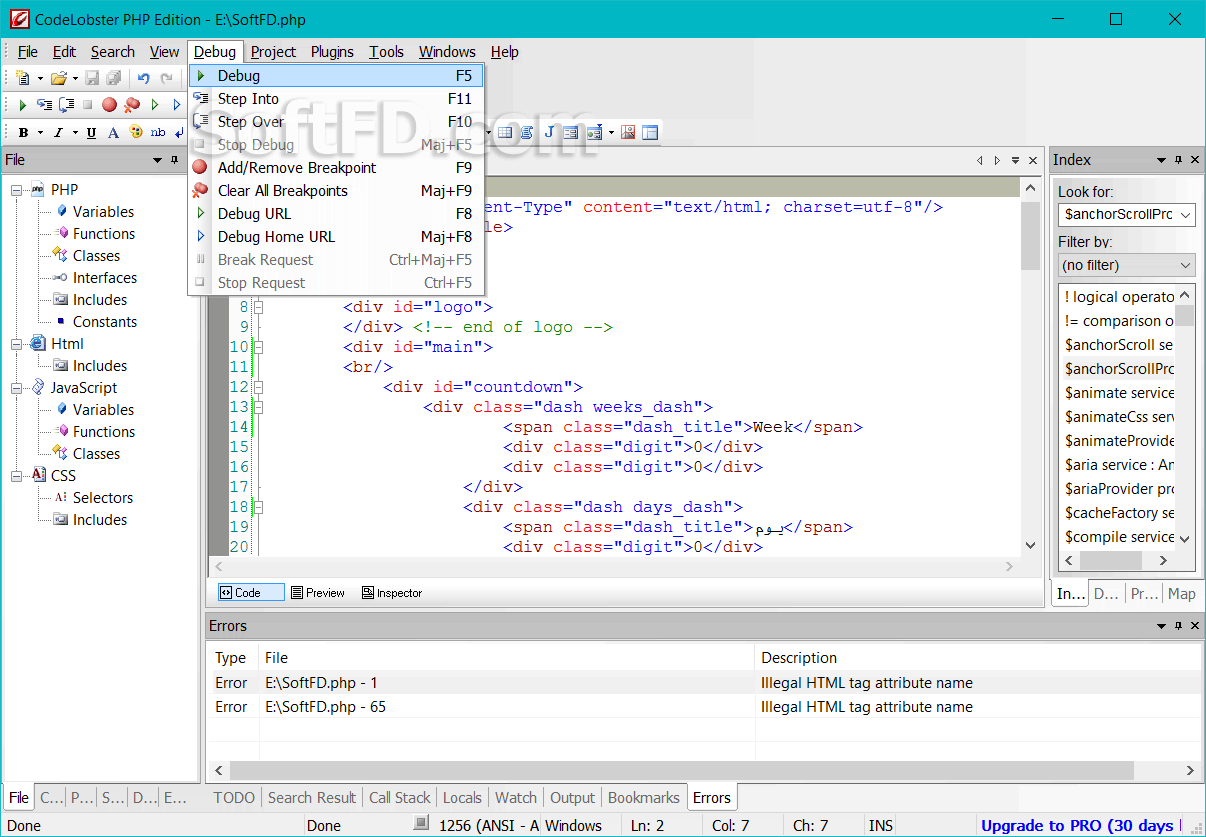
Task: Click the New file toolbar icon
Action: (x=23, y=78)
